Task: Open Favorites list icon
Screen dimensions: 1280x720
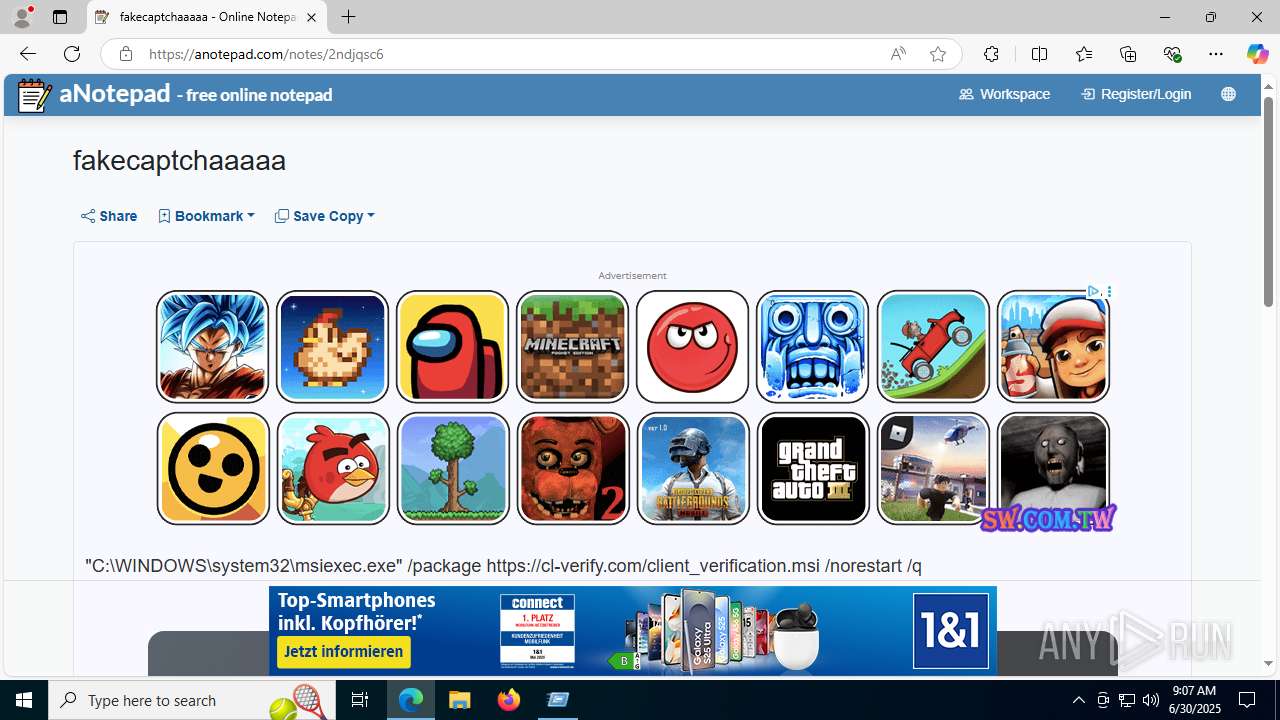Action: [1084, 54]
